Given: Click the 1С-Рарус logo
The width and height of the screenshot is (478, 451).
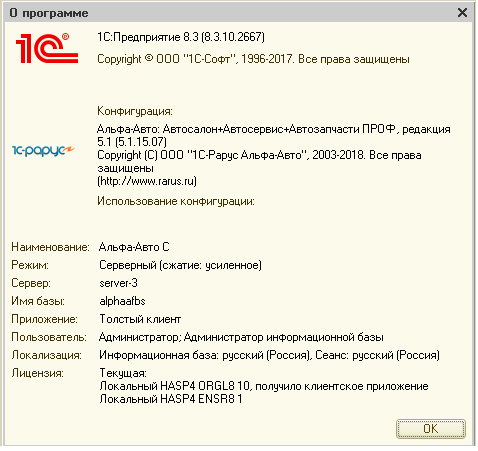Looking at the screenshot, I should tap(43, 151).
